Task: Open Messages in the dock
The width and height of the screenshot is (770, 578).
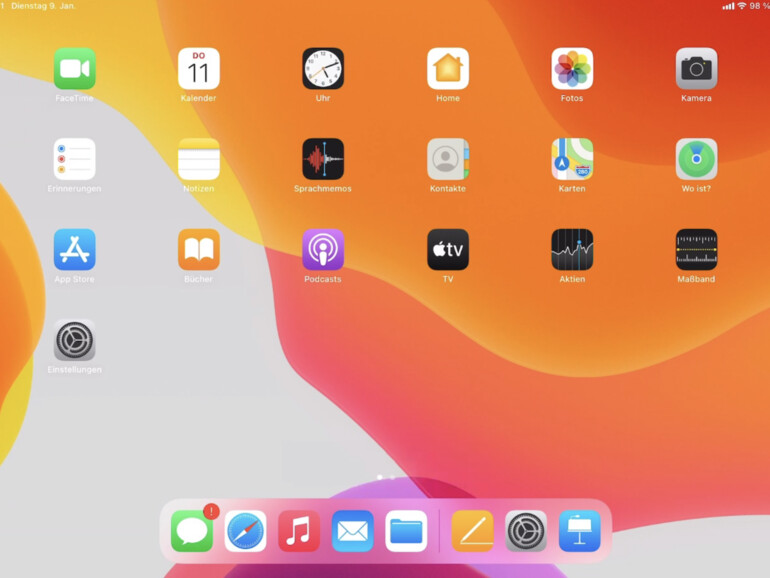Action: coord(192,531)
